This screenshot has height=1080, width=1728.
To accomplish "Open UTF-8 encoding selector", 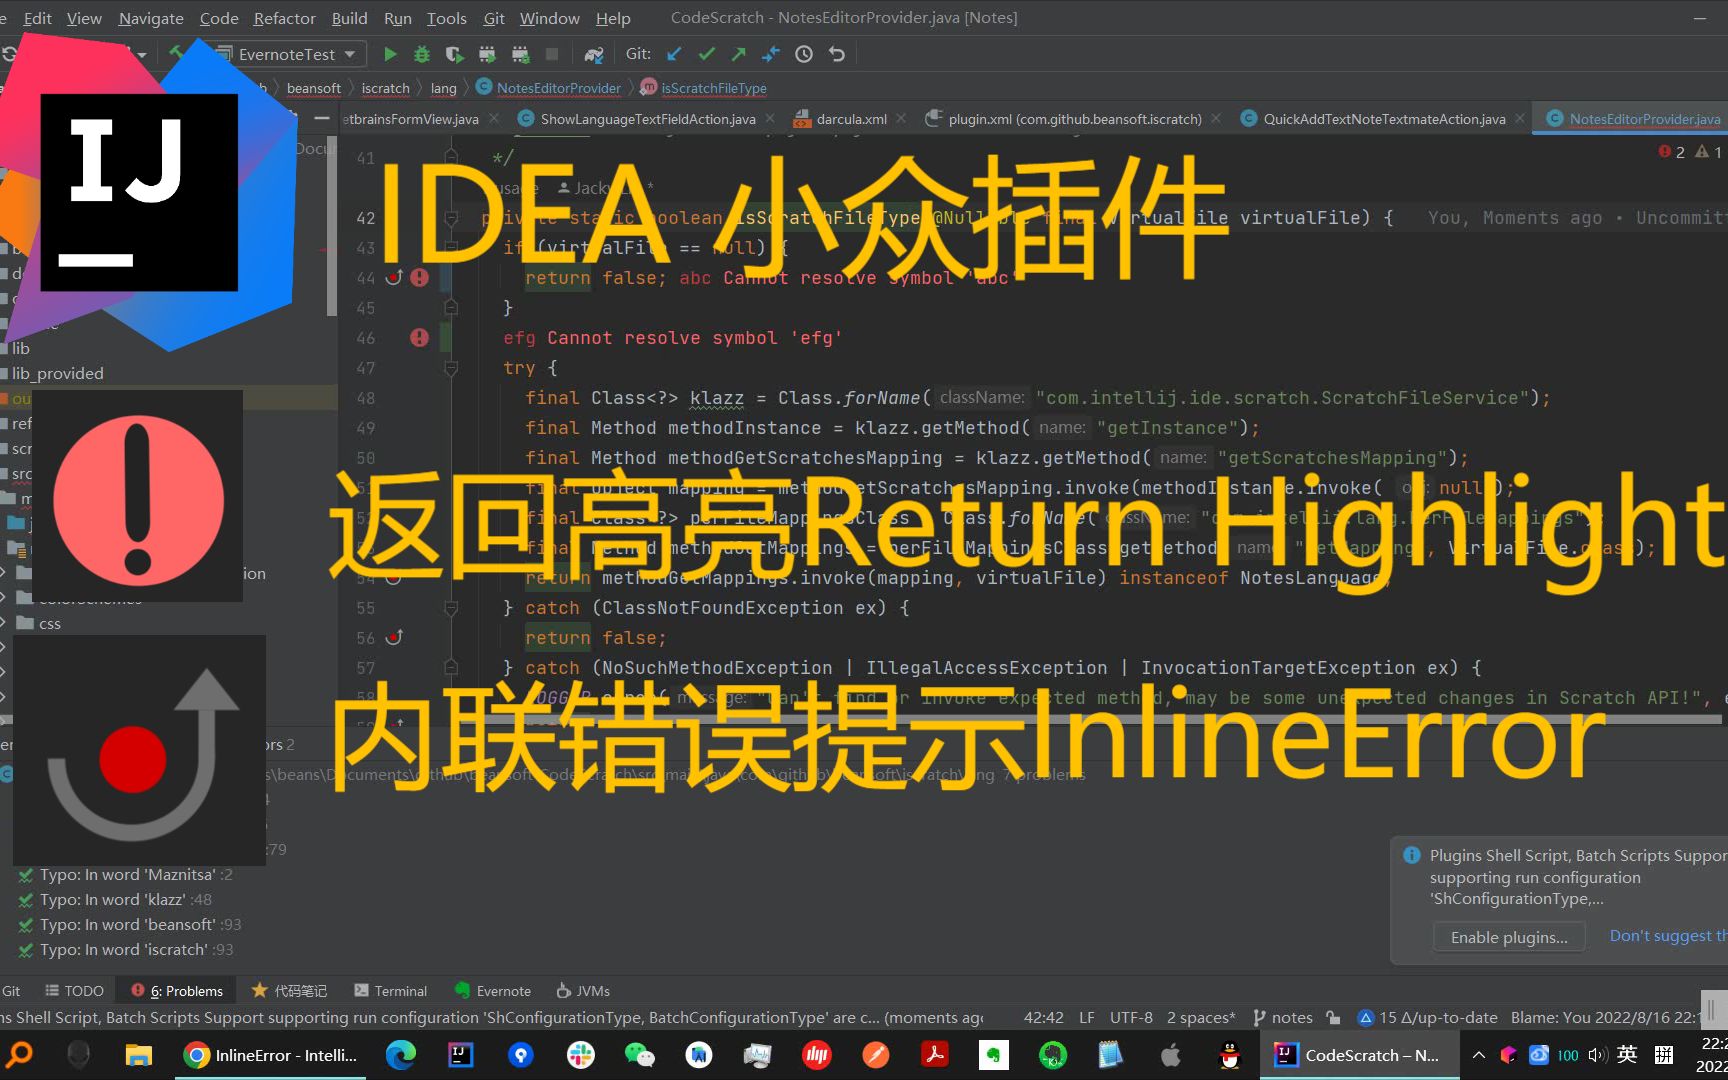I will (x=1131, y=1017).
